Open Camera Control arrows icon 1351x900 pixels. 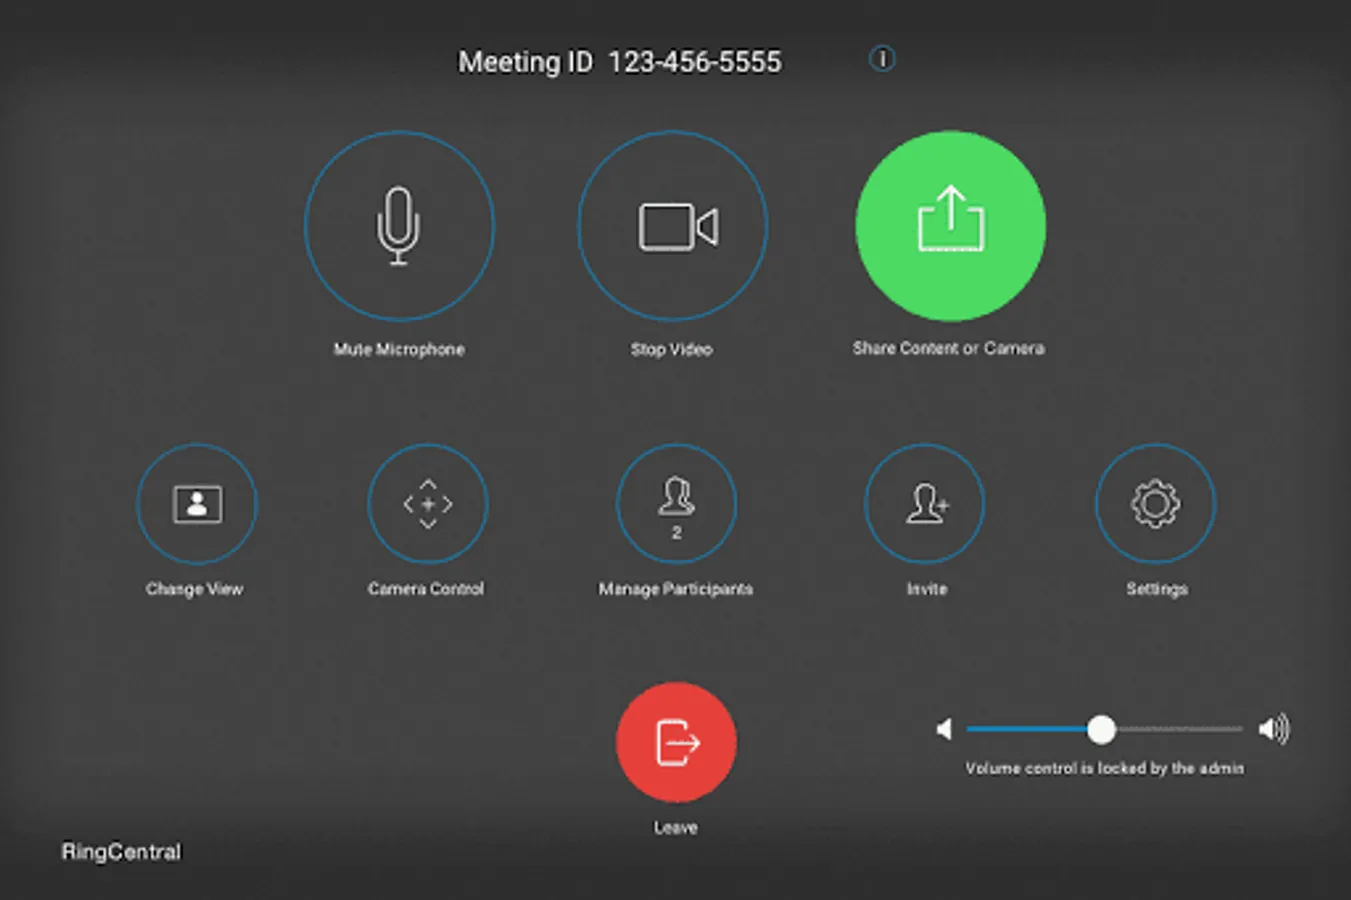point(428,504)
